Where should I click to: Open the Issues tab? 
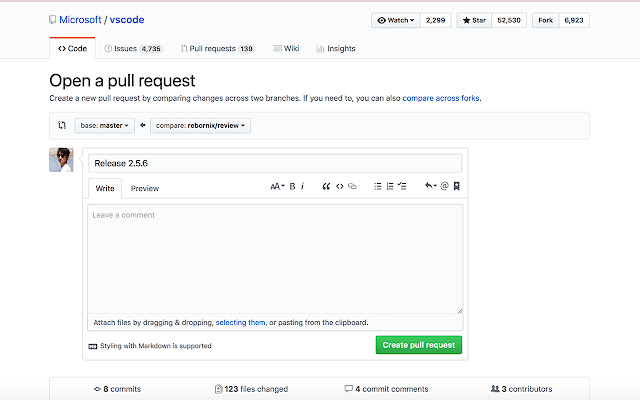coord(133,49)
